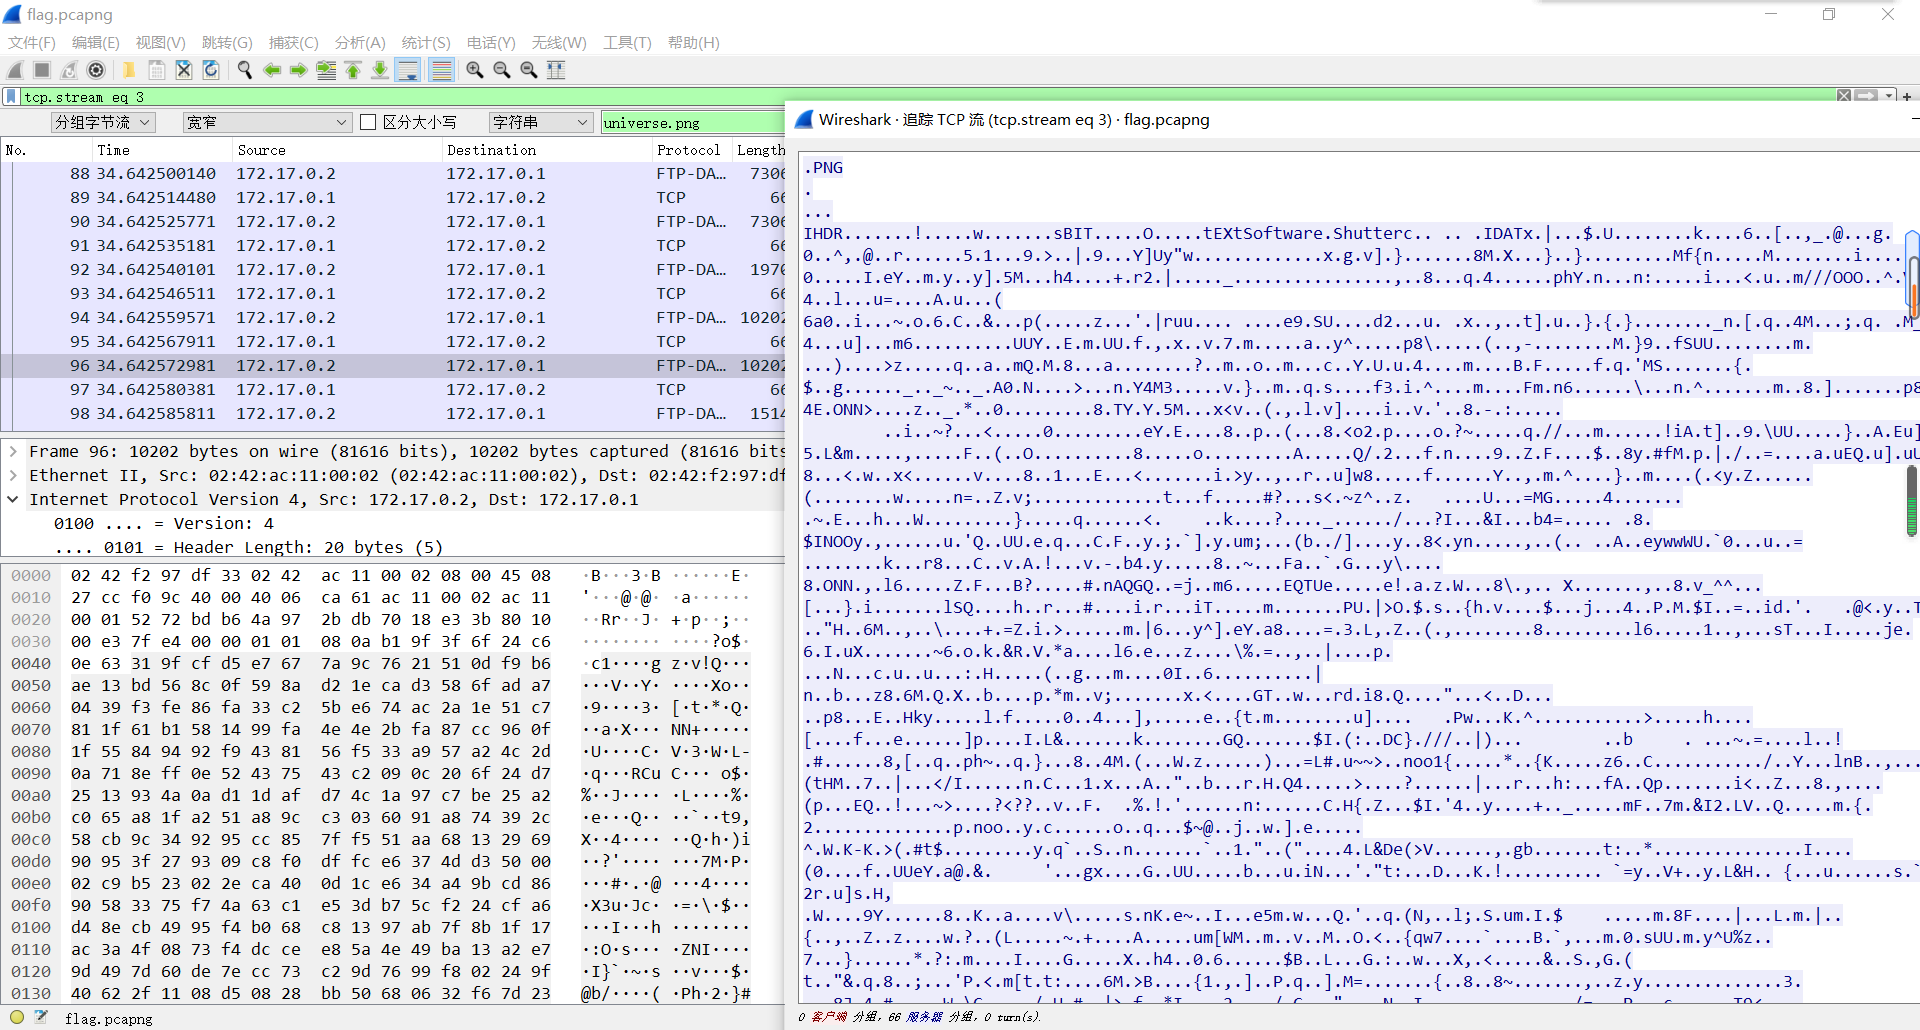Enable the 区分大小写 case sensitive checkbox
1920x1030 pixels.
368,122
